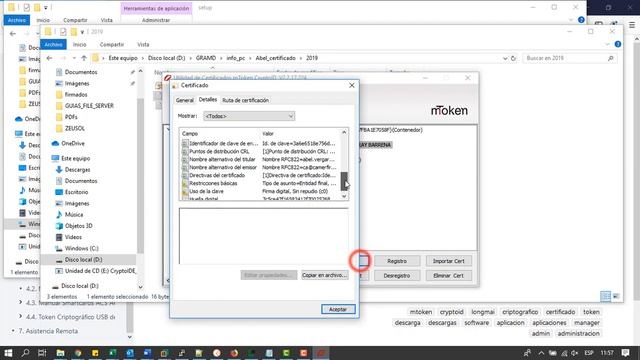Open the address bar history dropdown
Image resolution: width=640 pixels, height=360 pixels.
tap(505, 58)
